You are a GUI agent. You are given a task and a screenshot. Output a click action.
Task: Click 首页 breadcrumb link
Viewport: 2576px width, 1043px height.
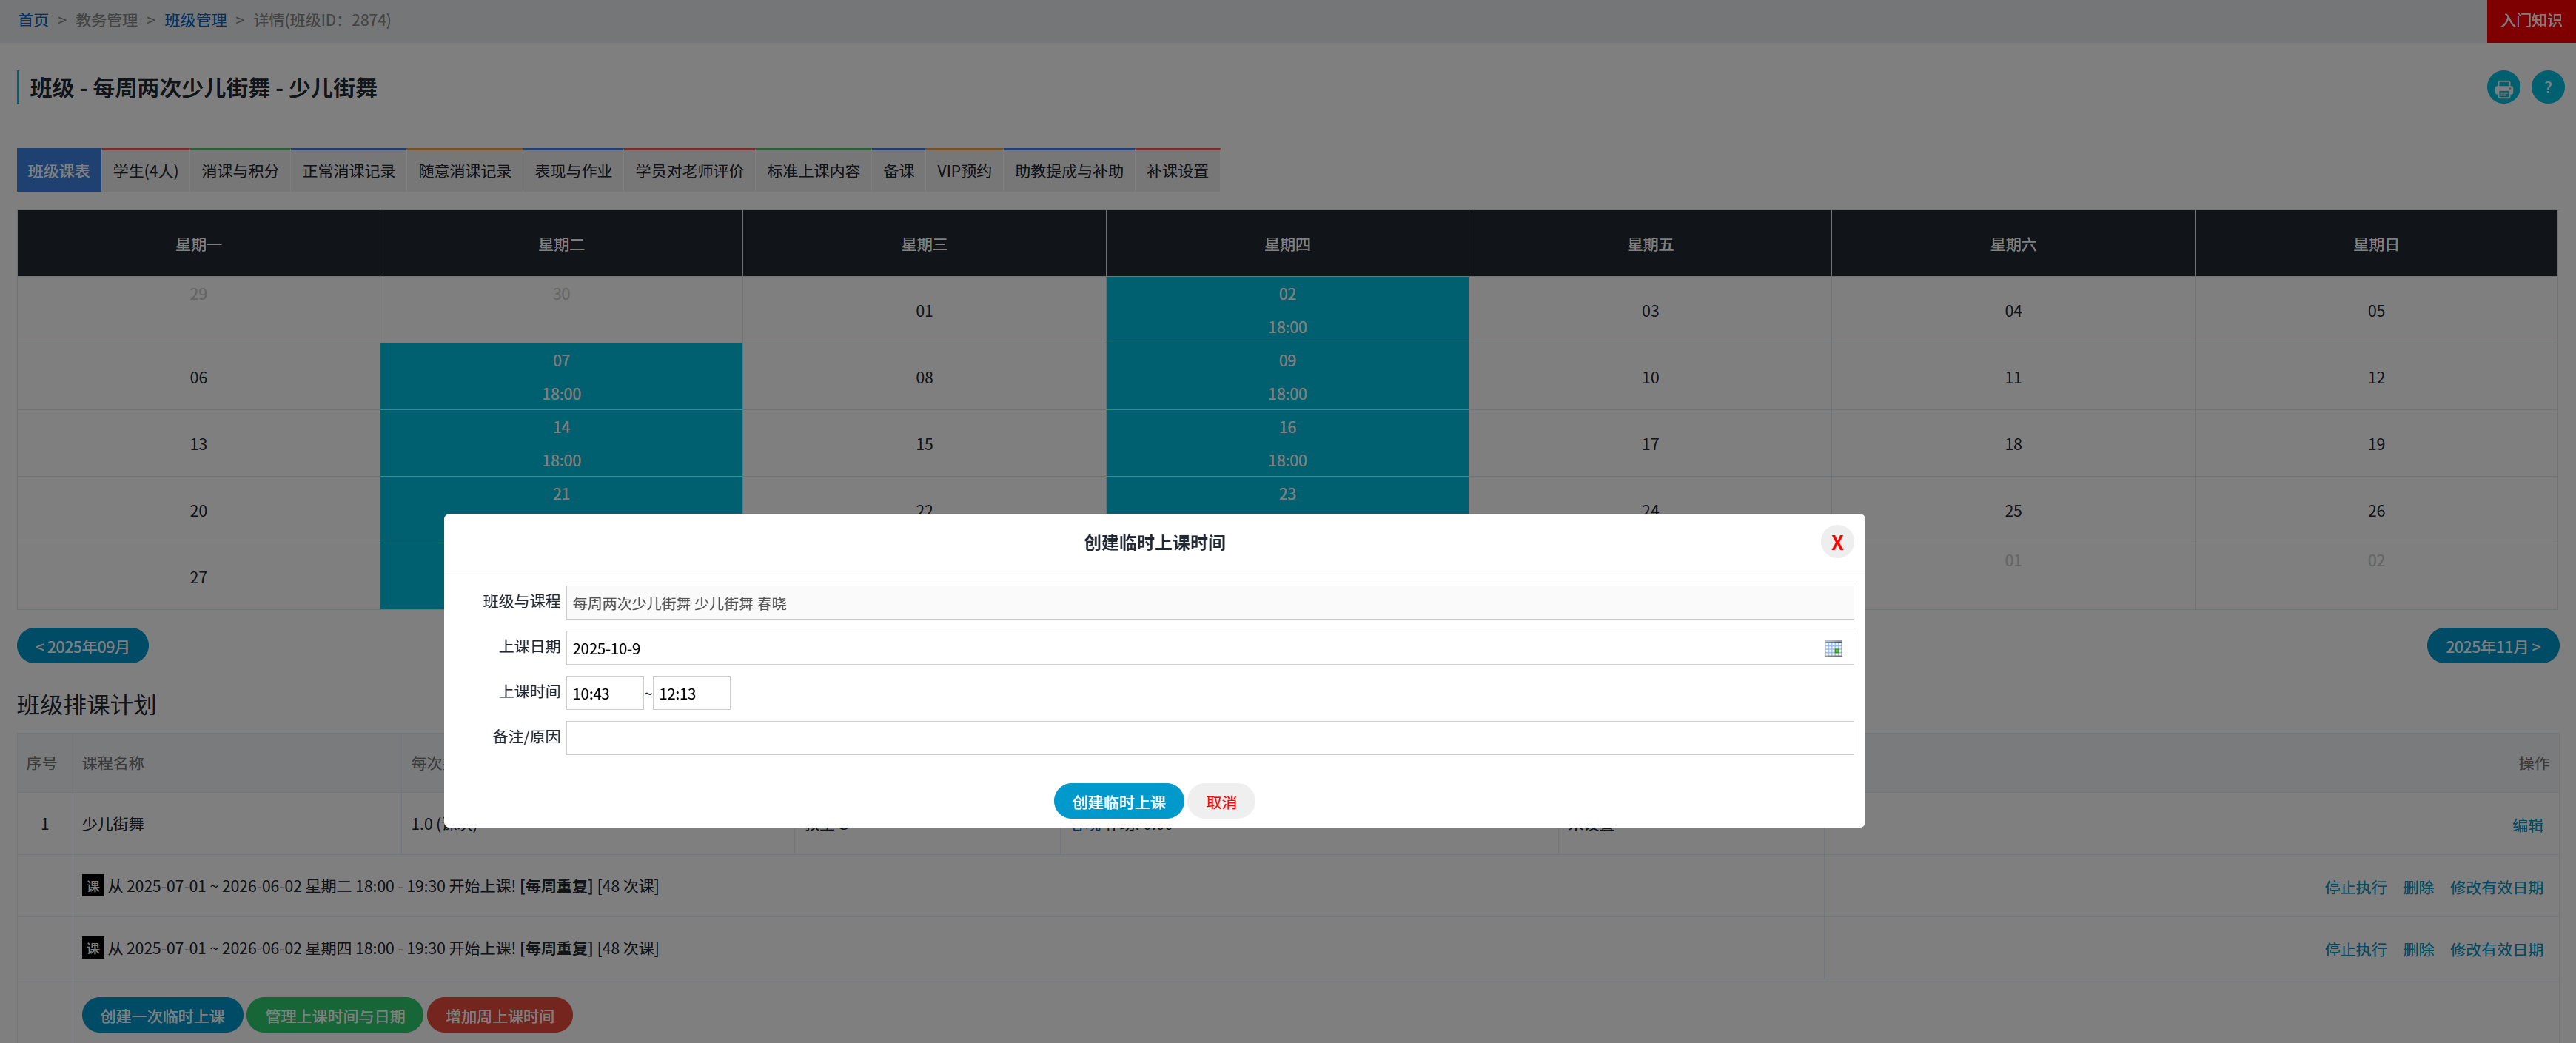[33, 20]
